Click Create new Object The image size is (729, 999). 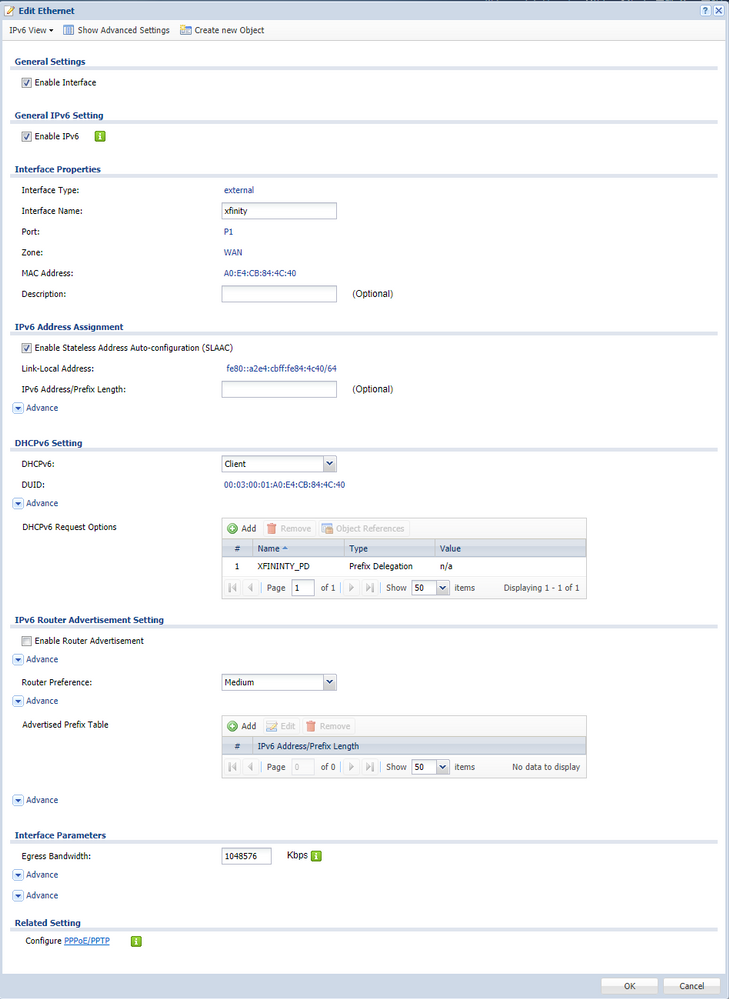coord(222,30)
